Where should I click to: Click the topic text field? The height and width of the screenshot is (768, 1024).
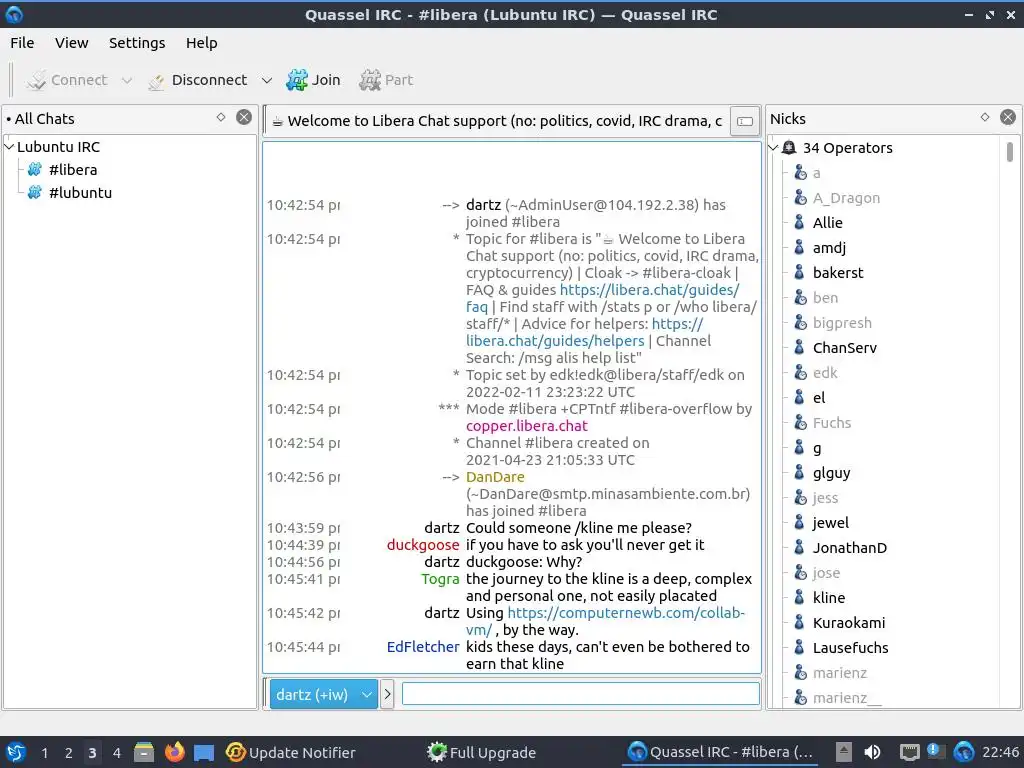(x=497, y=121)
